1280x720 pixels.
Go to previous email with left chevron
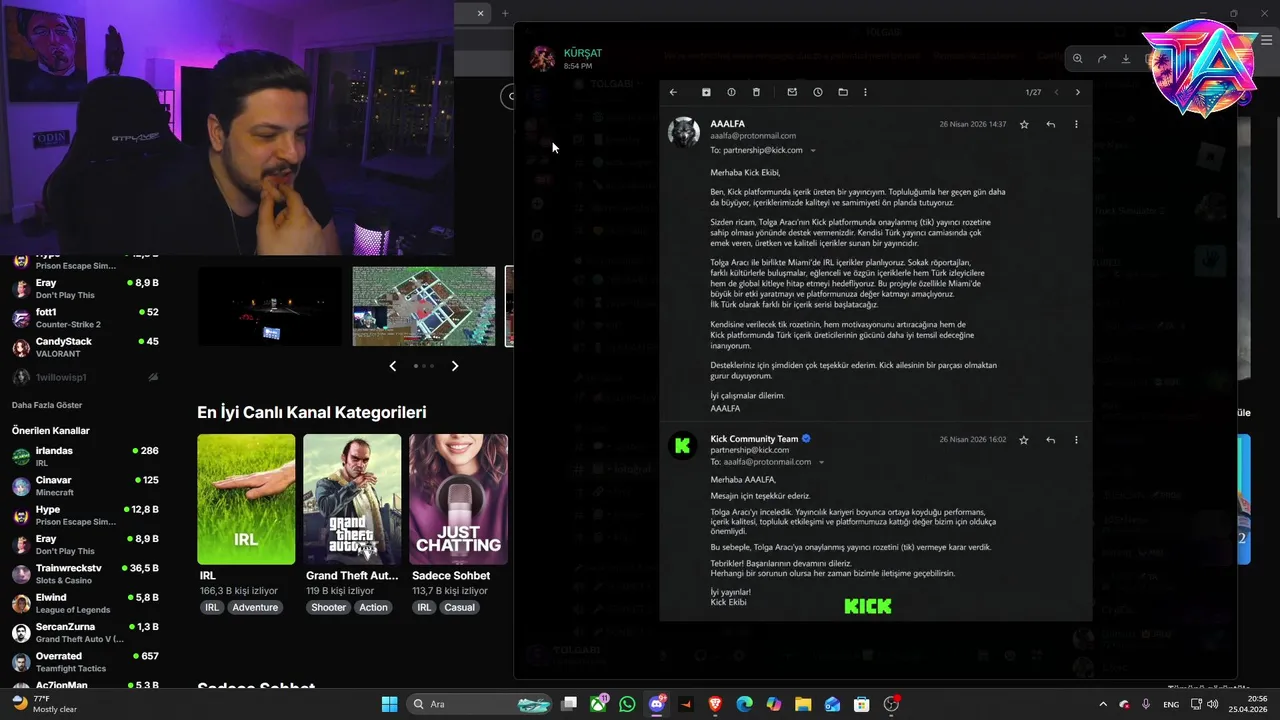tap(1056, 92)
